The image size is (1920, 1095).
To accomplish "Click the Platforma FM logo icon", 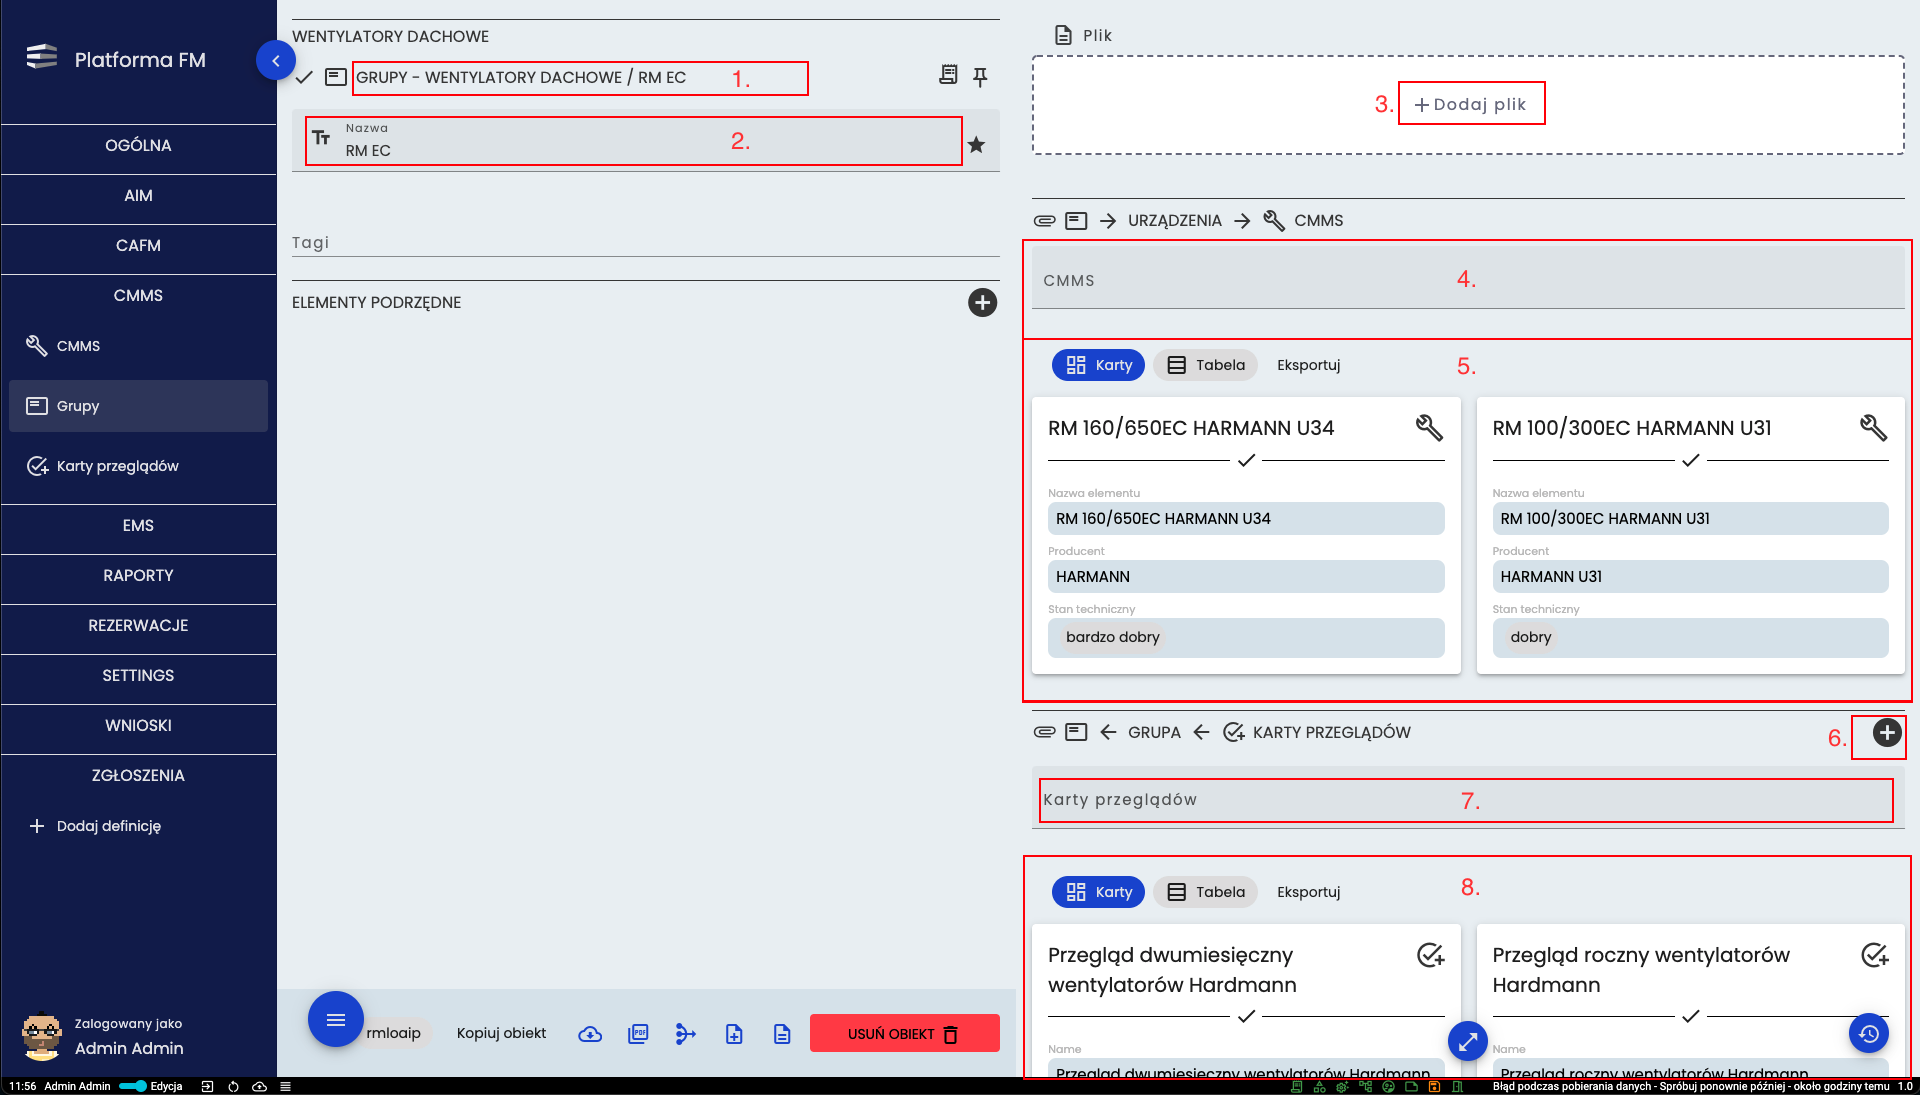I will tap(42, 57).
